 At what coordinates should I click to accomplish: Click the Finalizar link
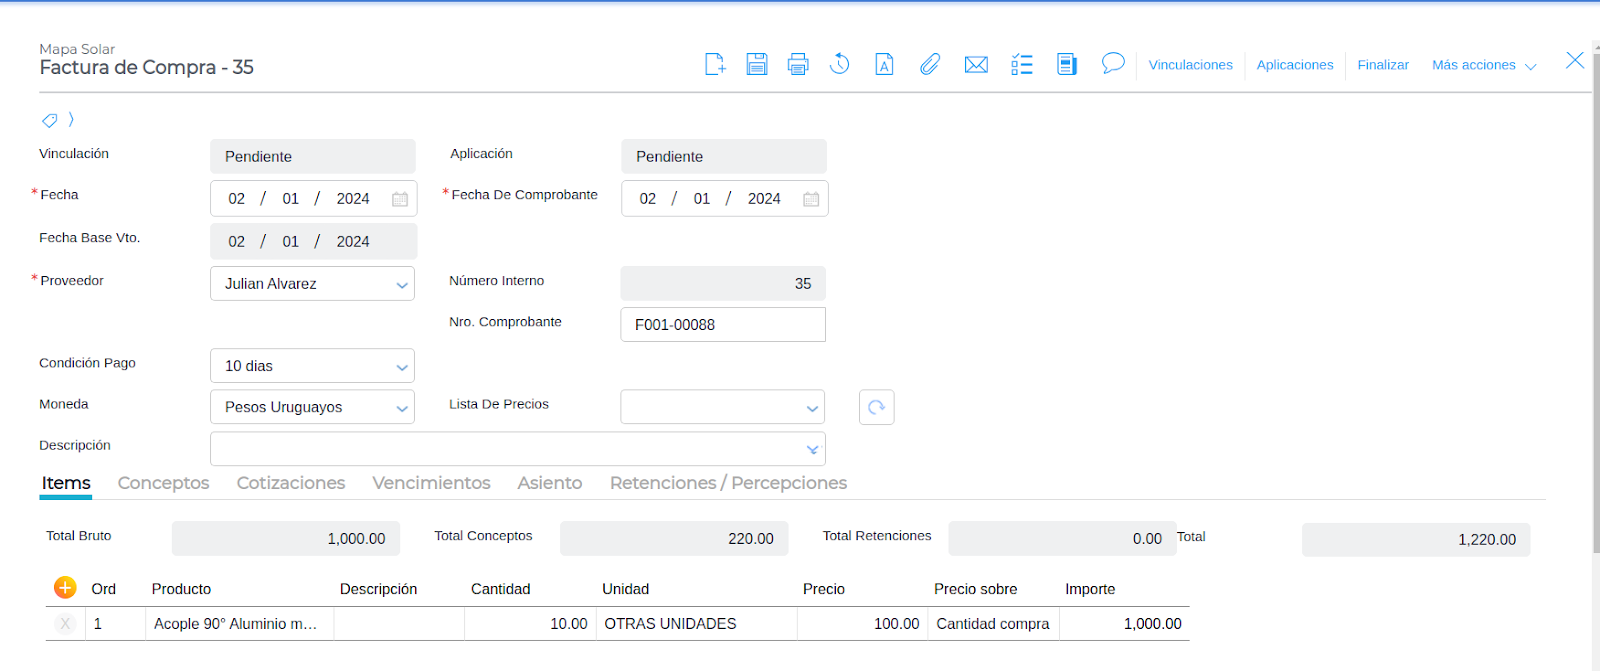[1383, 65]
